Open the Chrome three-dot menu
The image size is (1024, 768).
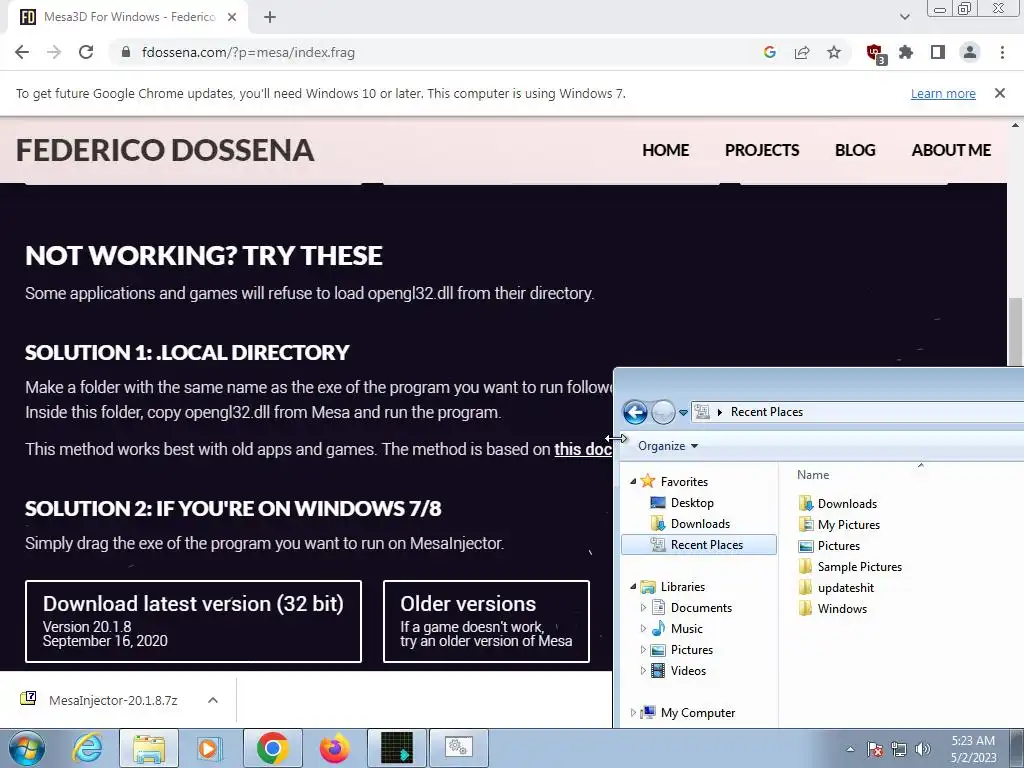tap(1002, 52)
